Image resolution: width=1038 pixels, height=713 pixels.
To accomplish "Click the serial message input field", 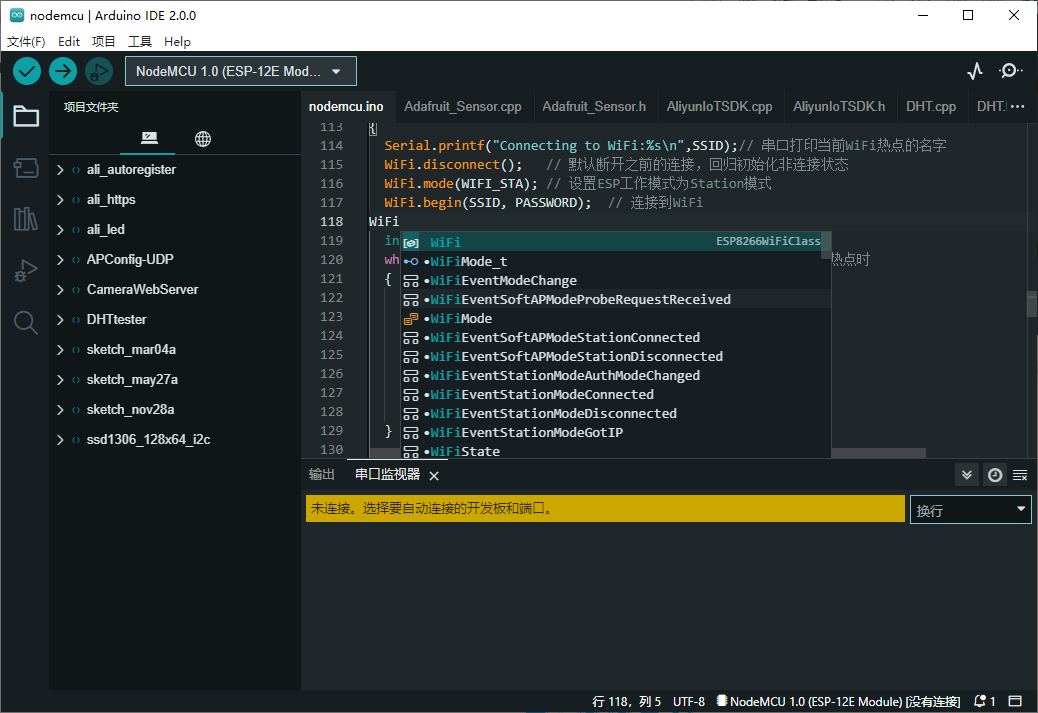I will 605,508.
